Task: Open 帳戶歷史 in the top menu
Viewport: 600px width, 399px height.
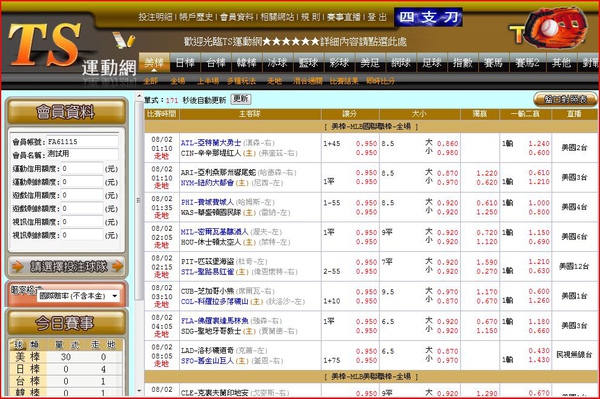Action: [x=196, y=17]
